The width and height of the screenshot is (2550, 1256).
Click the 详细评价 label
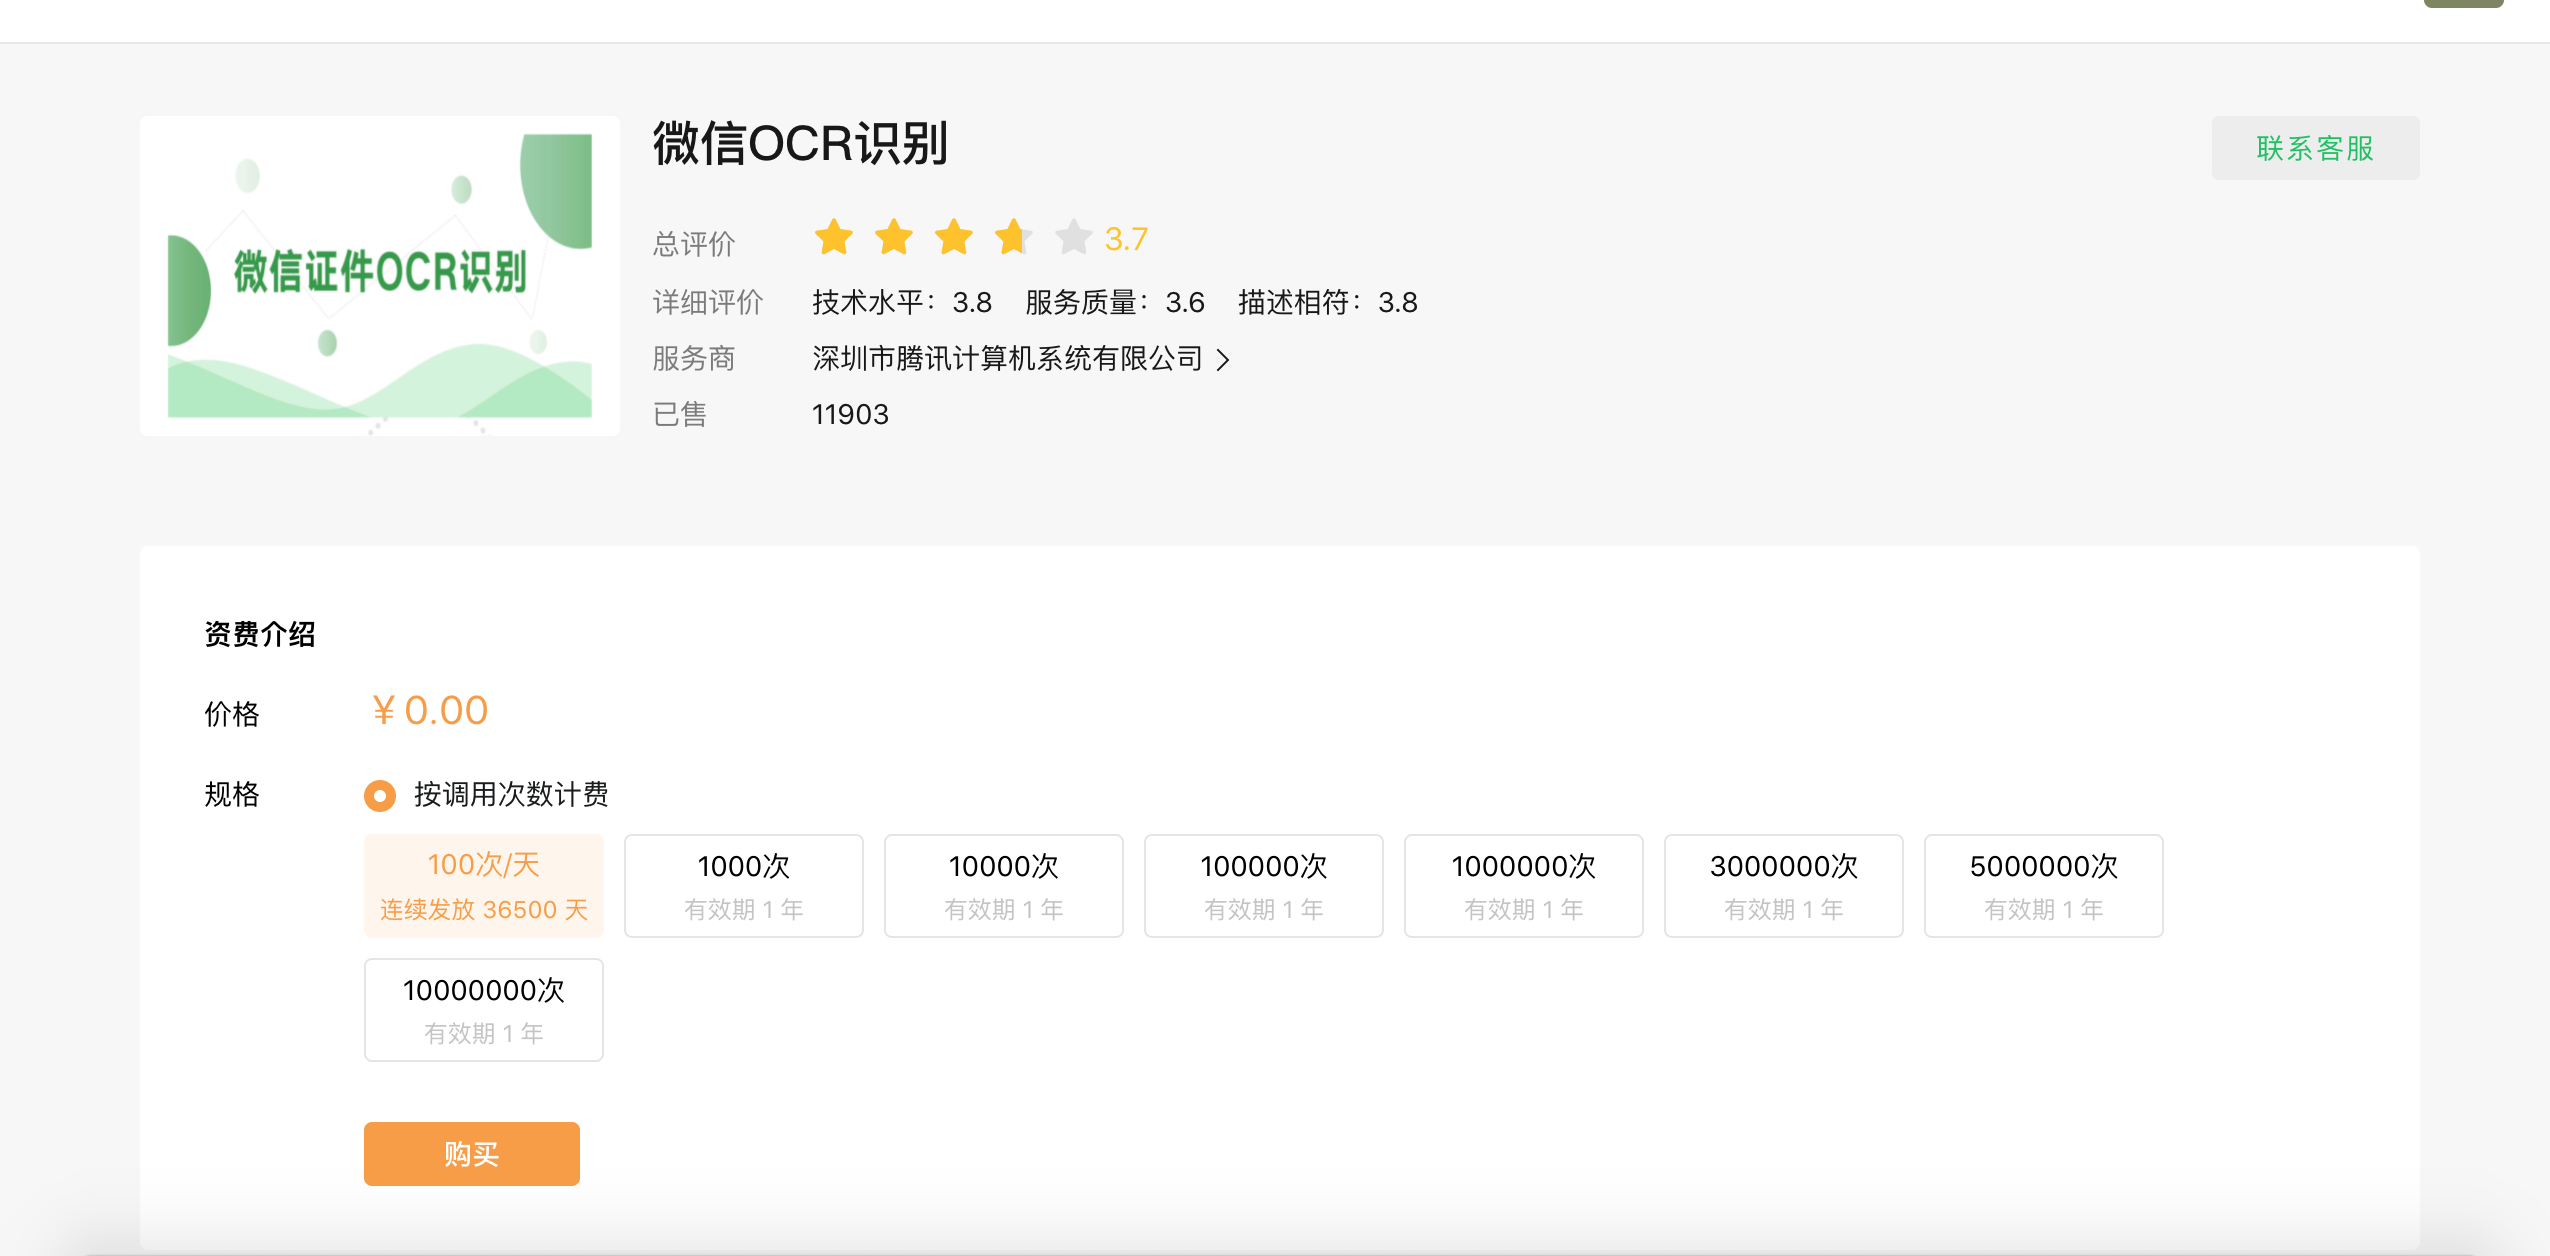[x=708, y=302]
